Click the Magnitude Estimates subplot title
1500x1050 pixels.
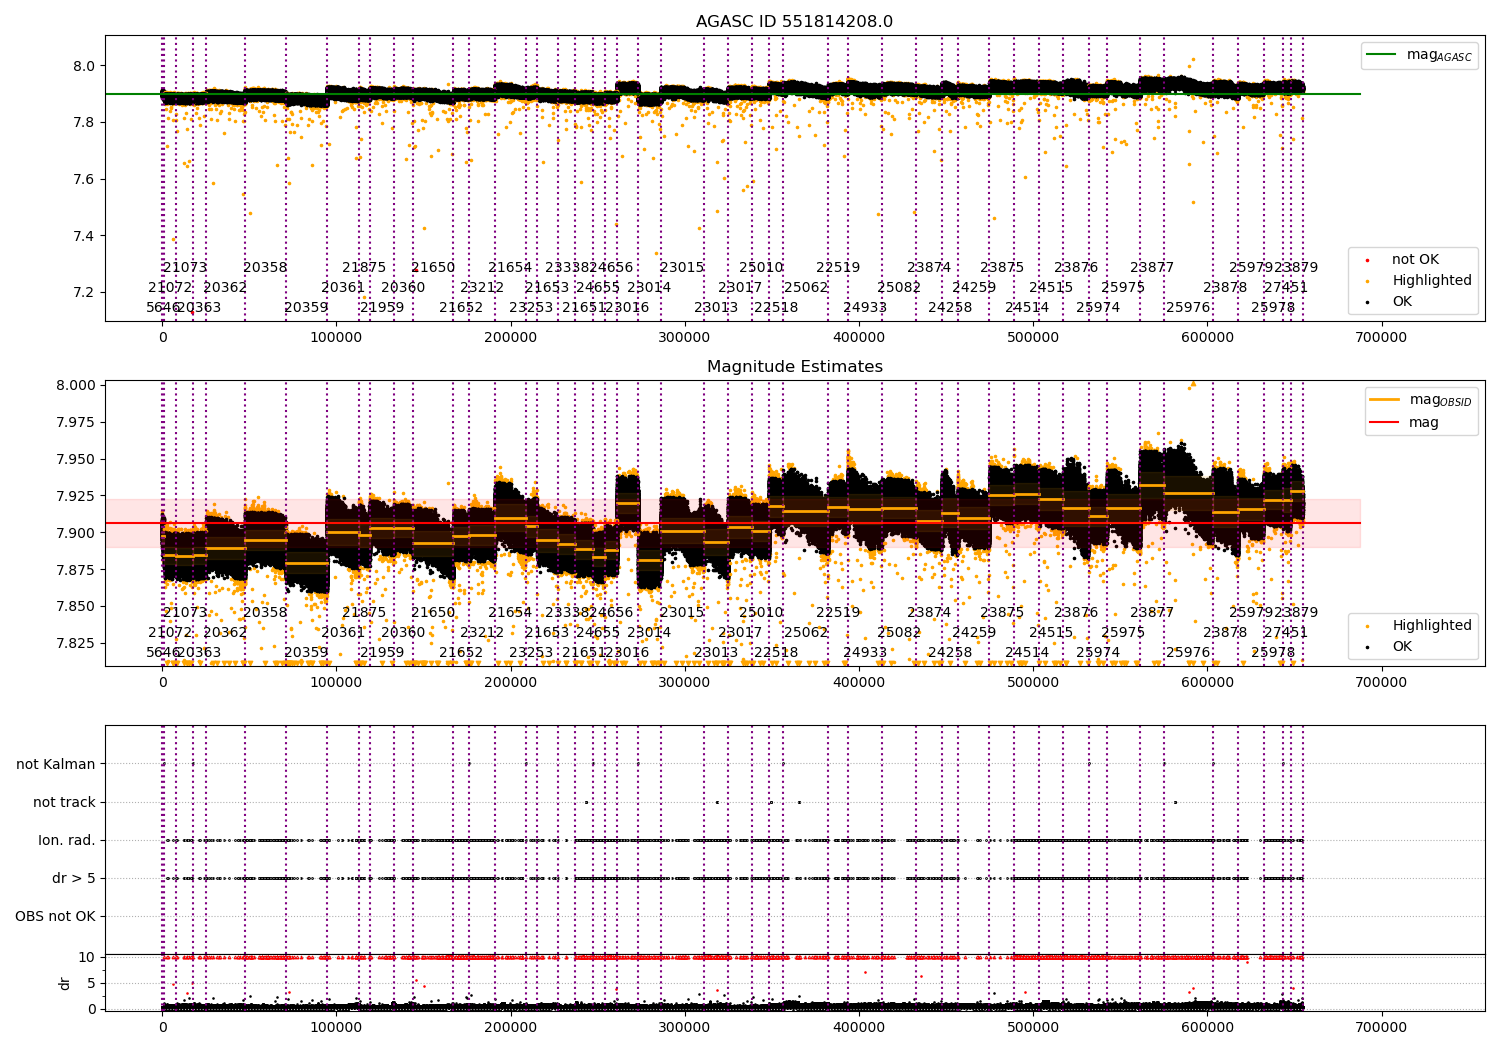click(794, 367)
